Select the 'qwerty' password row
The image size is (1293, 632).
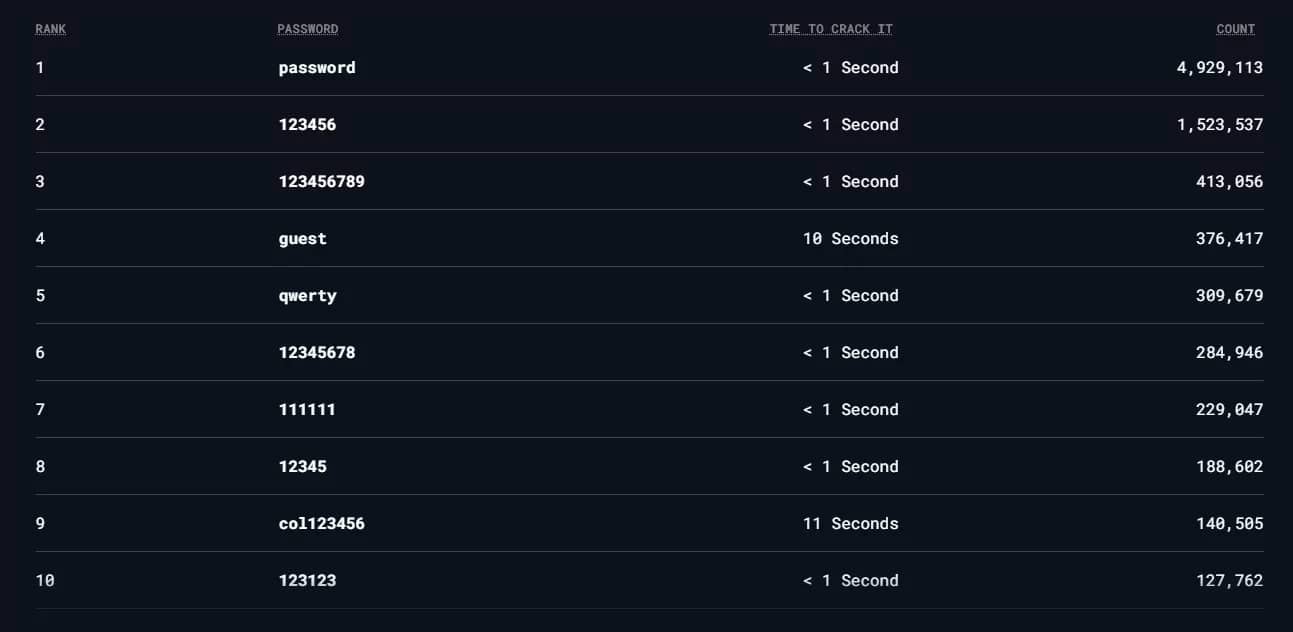(307, 296)
